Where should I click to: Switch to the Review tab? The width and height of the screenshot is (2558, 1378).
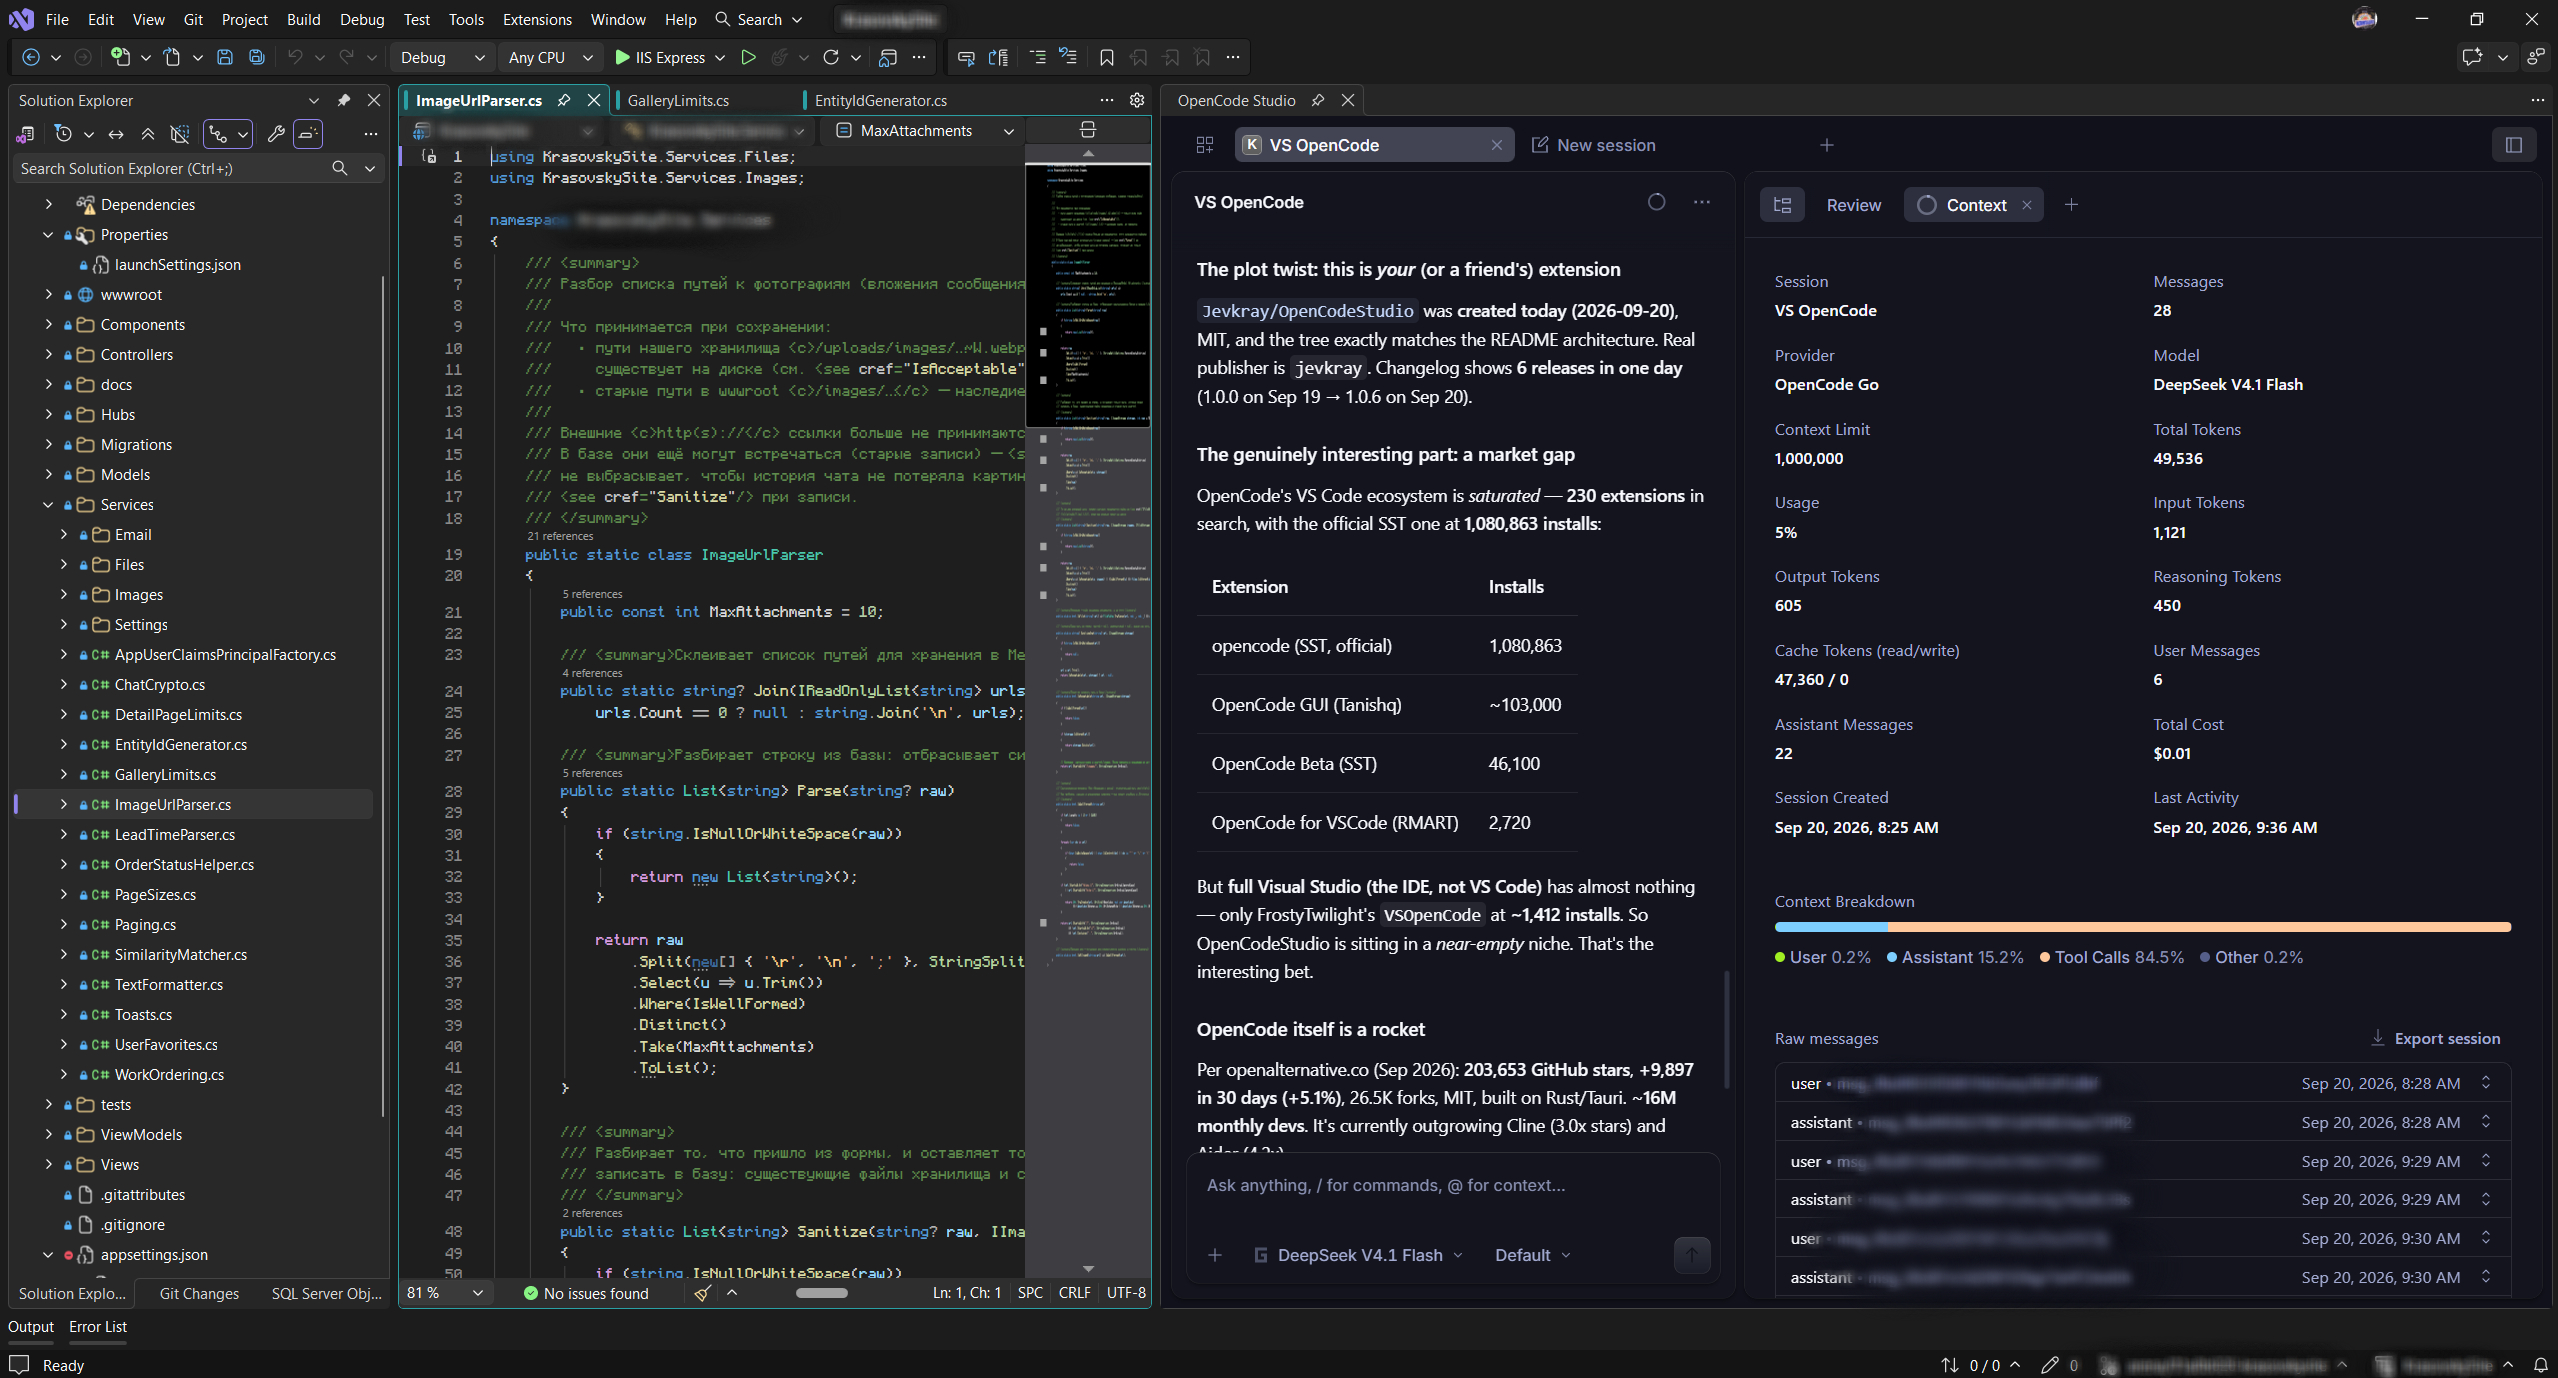pyautogui.click(x=1853, y=205)
